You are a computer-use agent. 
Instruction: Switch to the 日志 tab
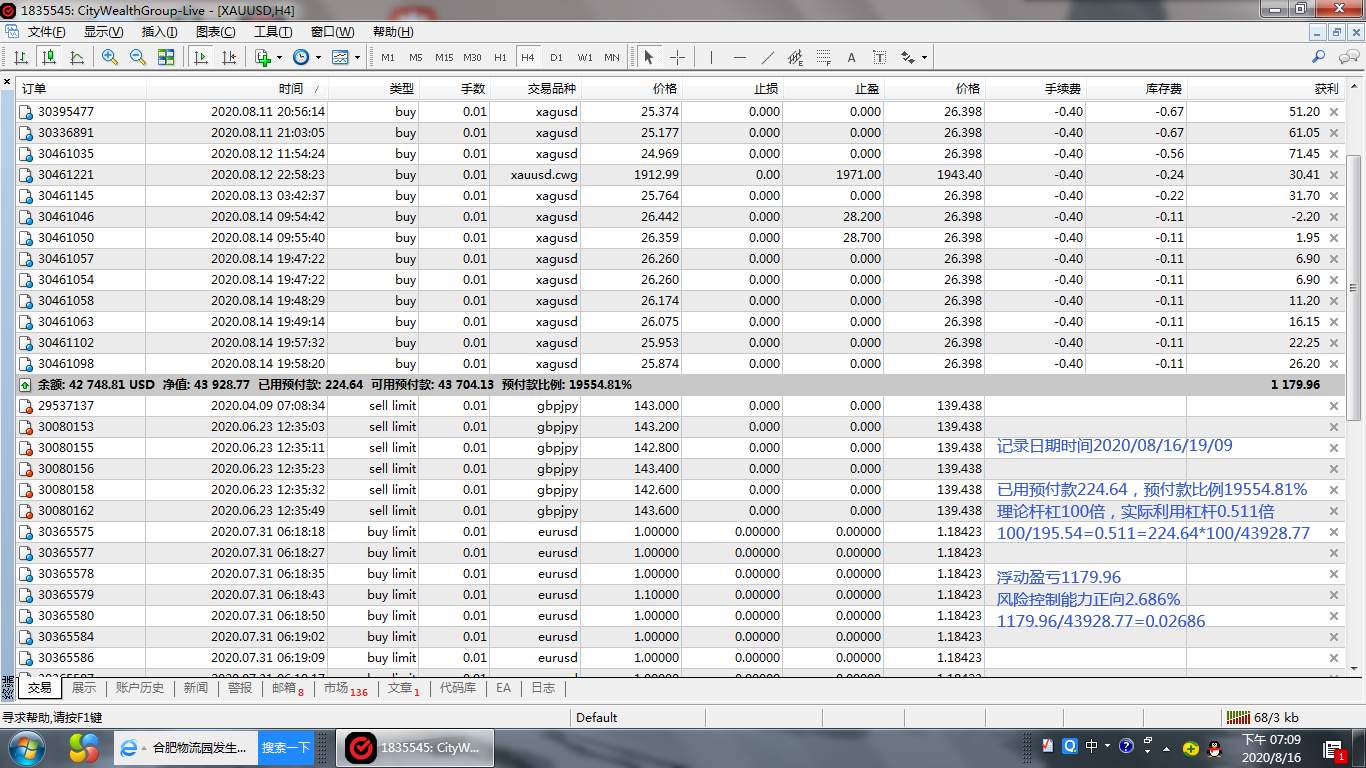coord(543,688)
